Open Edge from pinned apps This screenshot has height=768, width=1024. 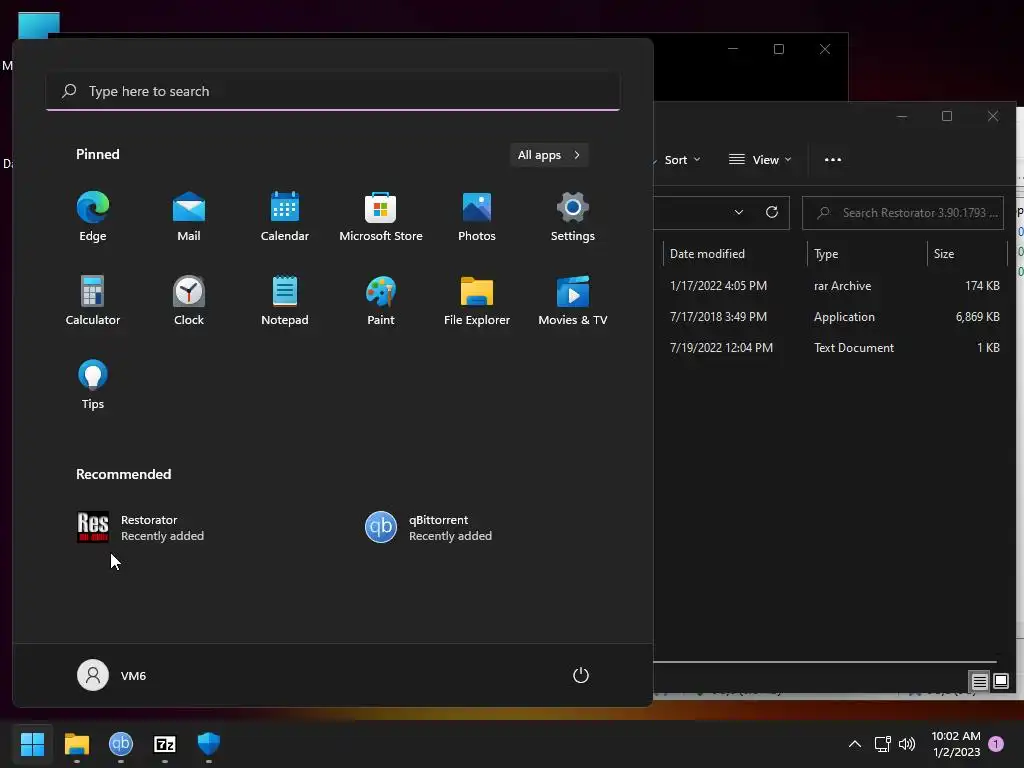point(93,217)
